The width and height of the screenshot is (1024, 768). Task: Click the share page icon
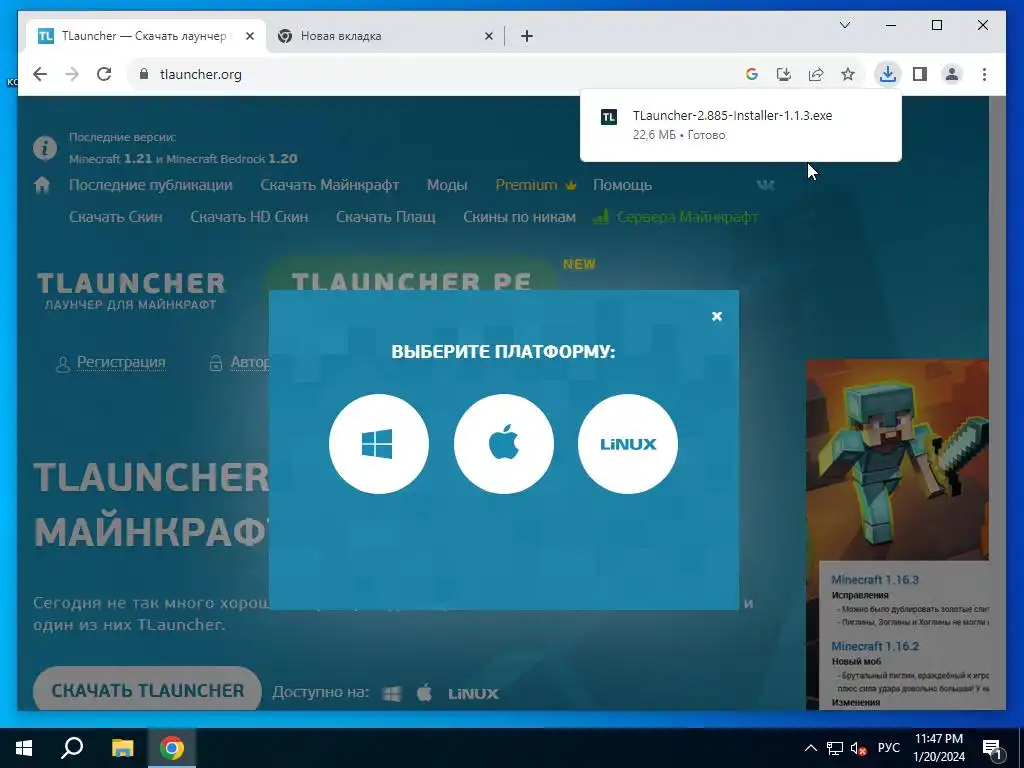(x=816, y=74)
